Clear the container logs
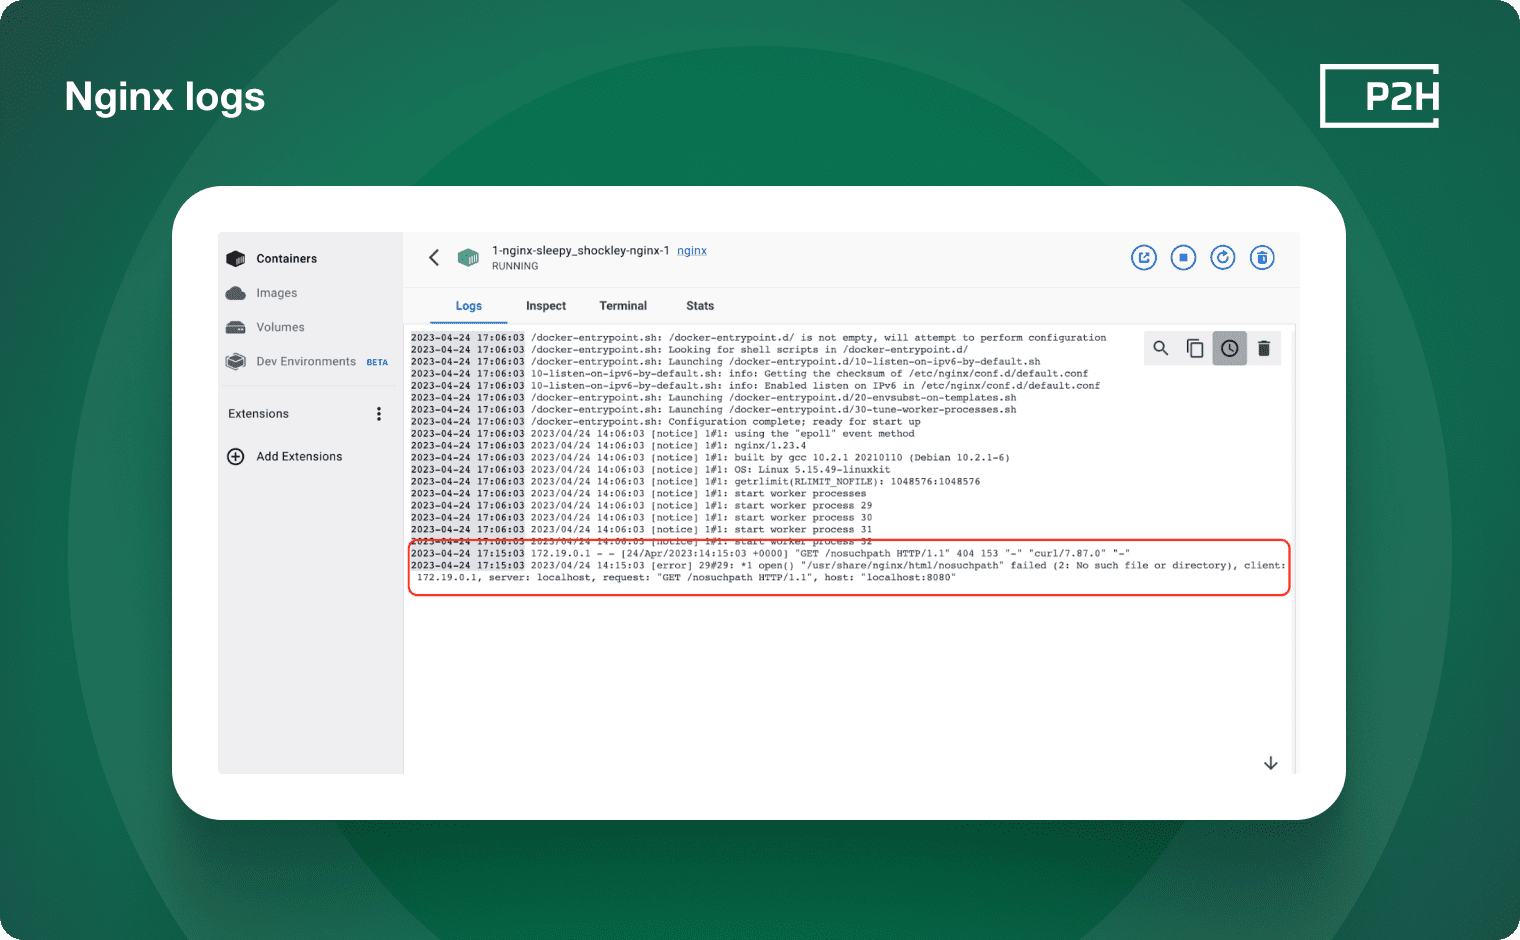 1264,348
